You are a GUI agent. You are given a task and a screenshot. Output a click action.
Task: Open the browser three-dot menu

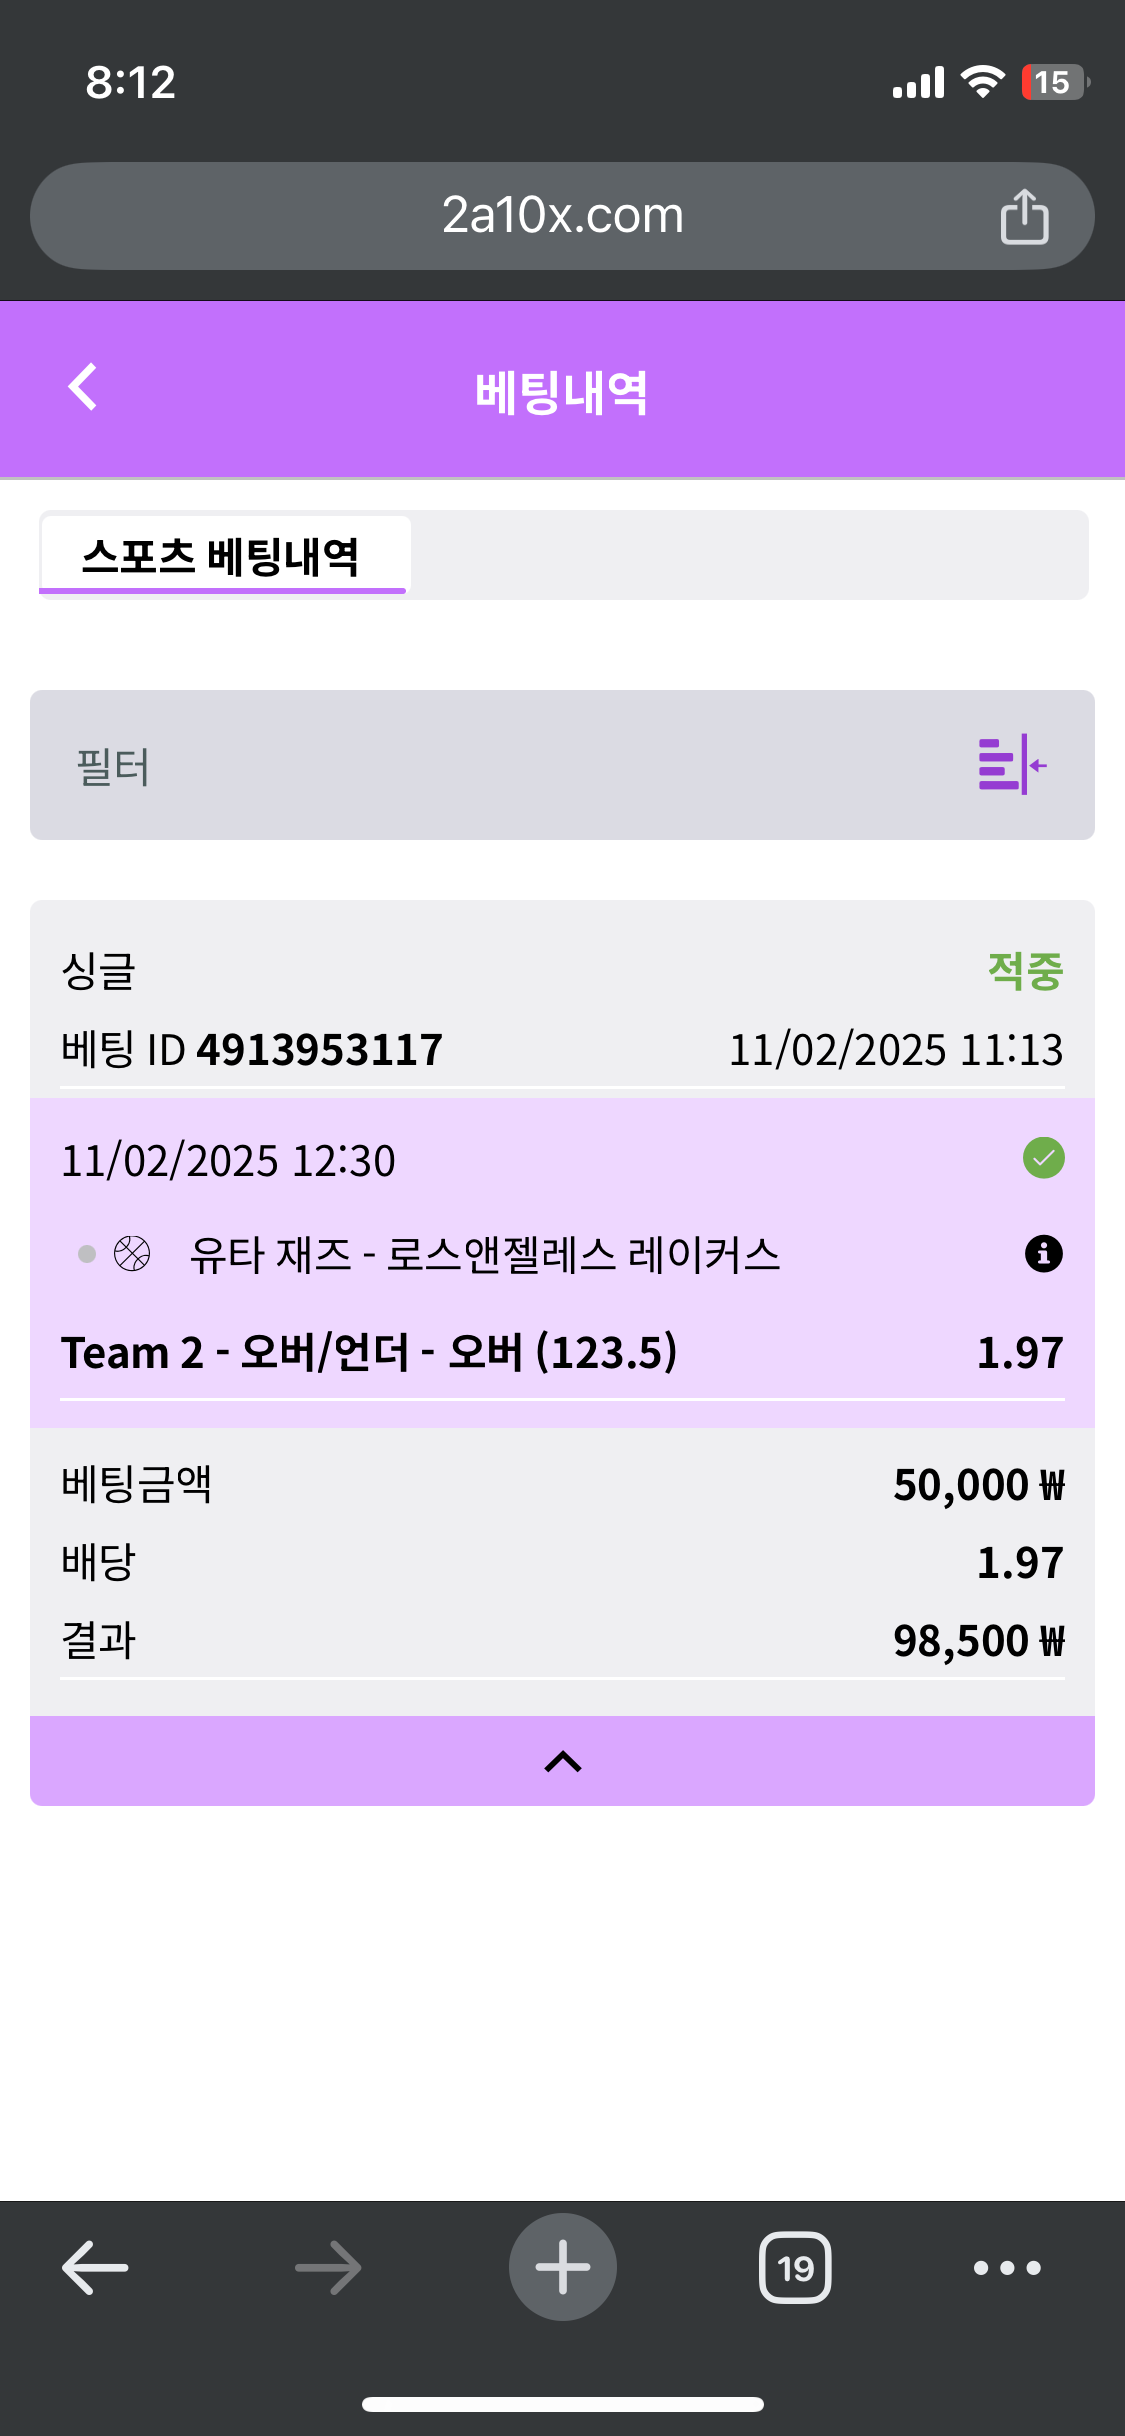pyautogui.click(x=1007, y=2267)
